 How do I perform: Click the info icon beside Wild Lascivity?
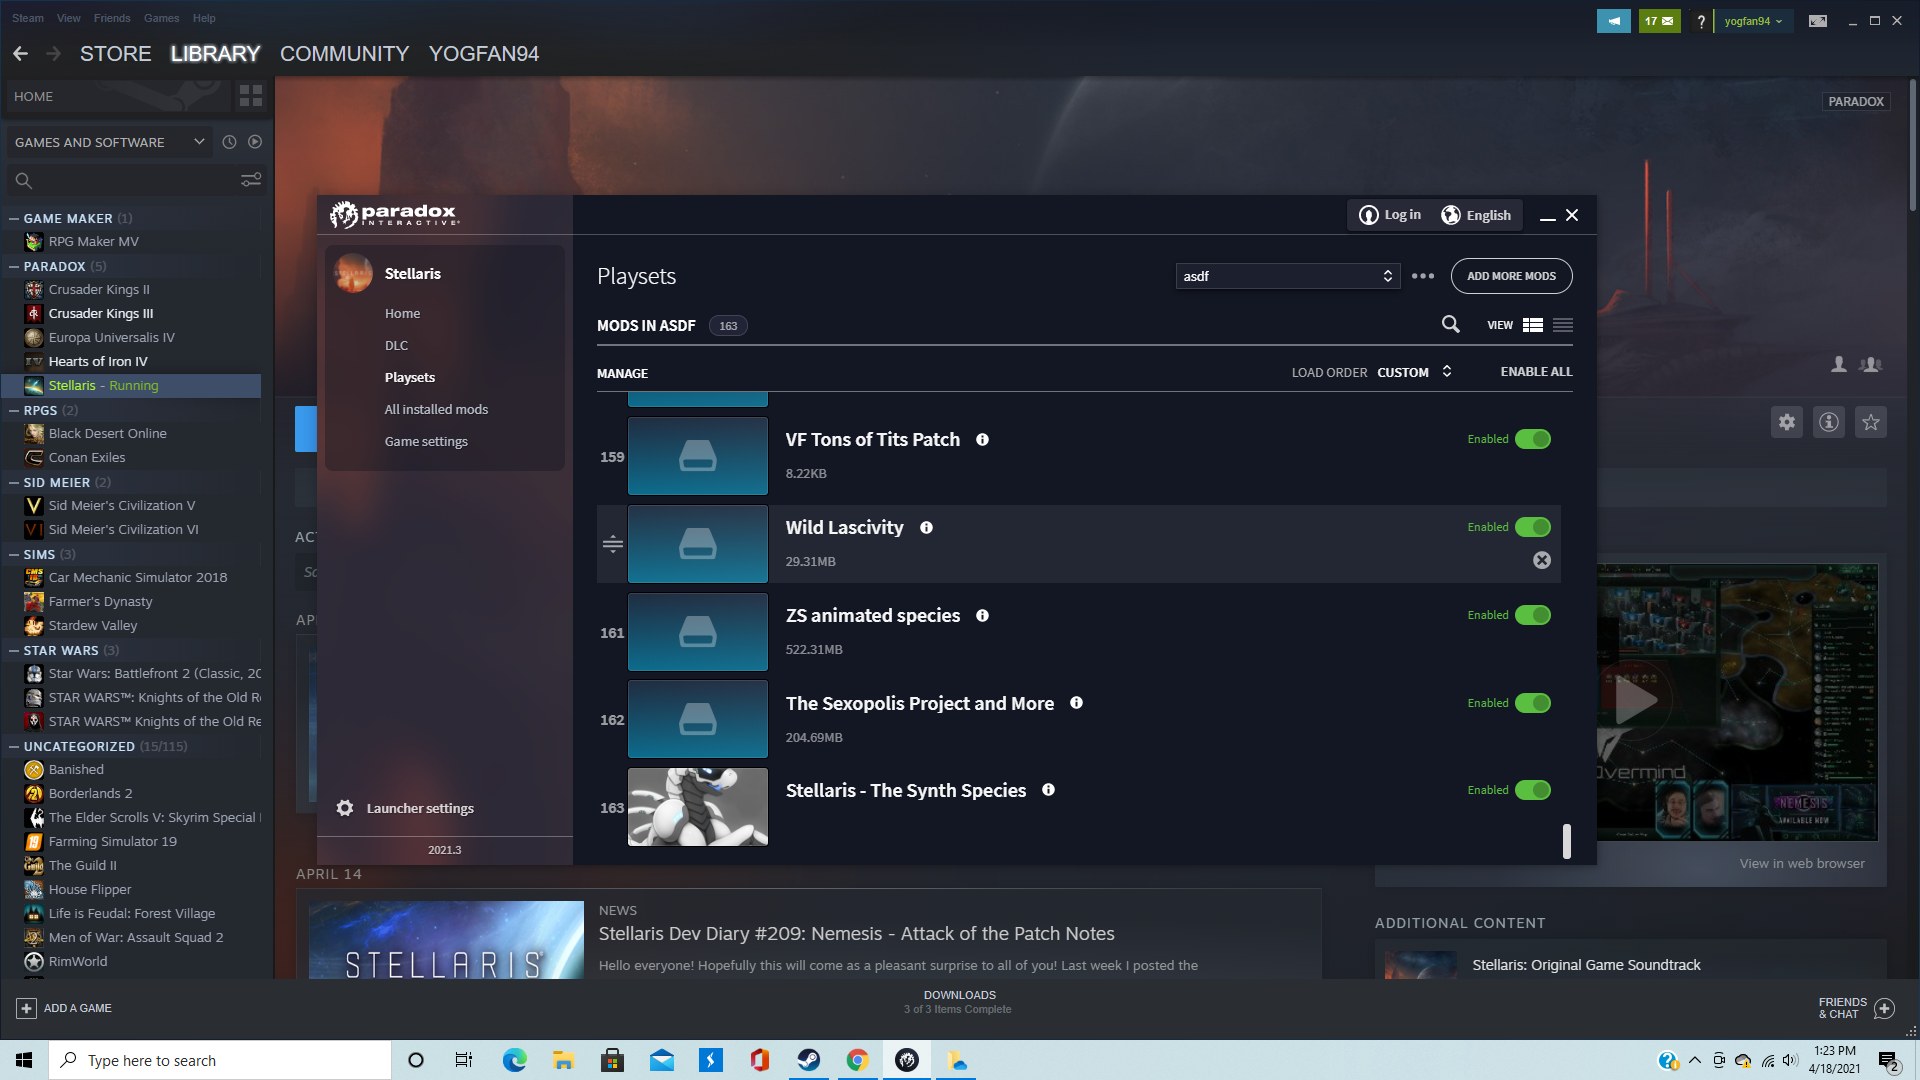pyautogui.click(x=926, y=528)
